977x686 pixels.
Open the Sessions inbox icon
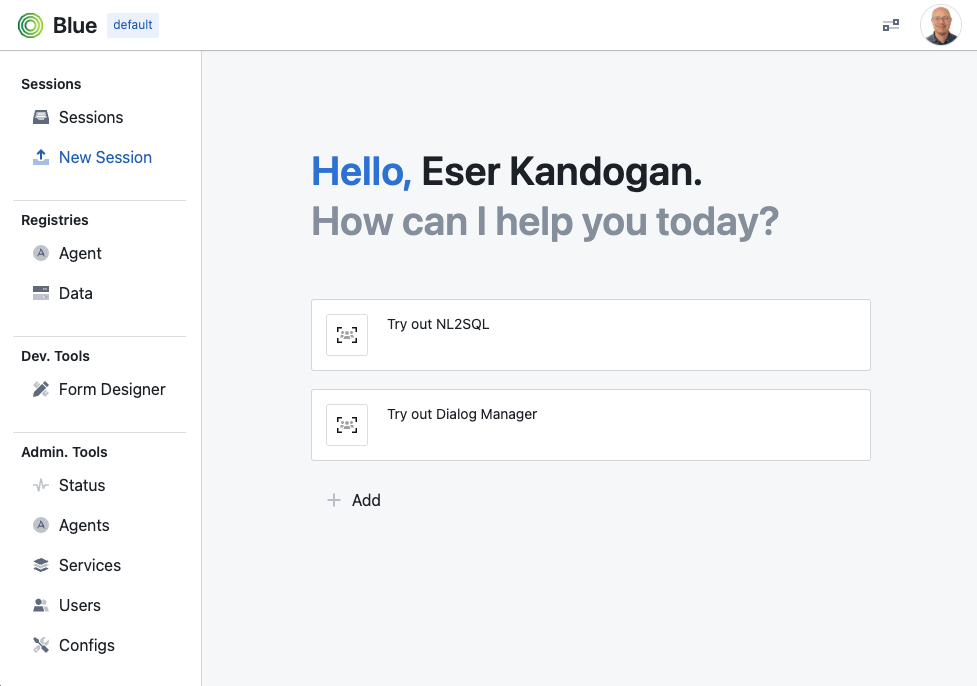pos(41,117)
